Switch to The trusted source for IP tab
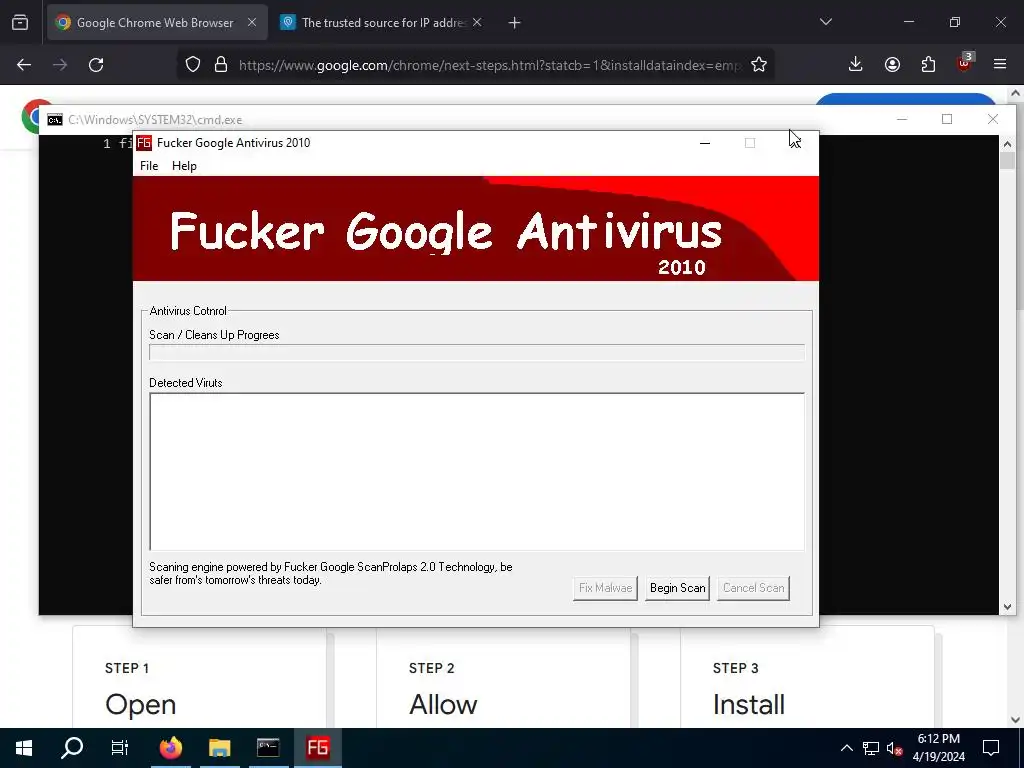 click(382, 23)
